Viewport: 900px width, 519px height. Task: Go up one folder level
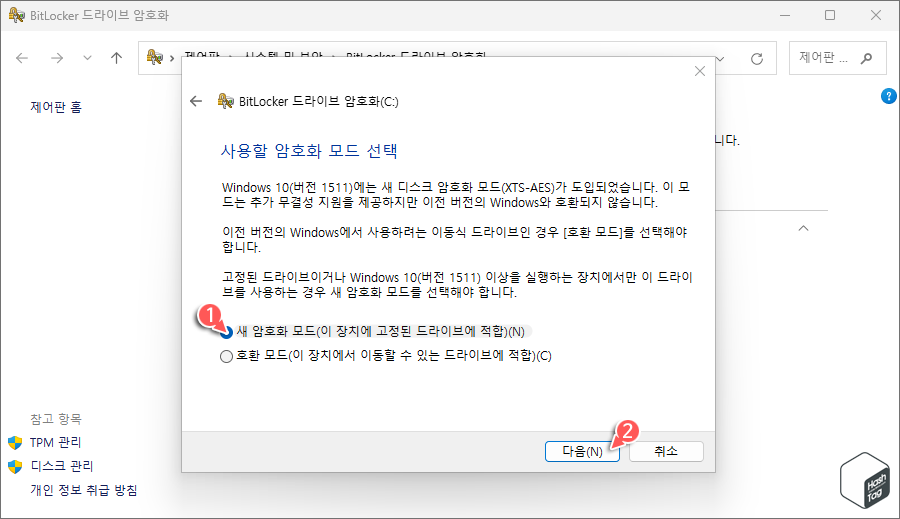click(117, 58)
